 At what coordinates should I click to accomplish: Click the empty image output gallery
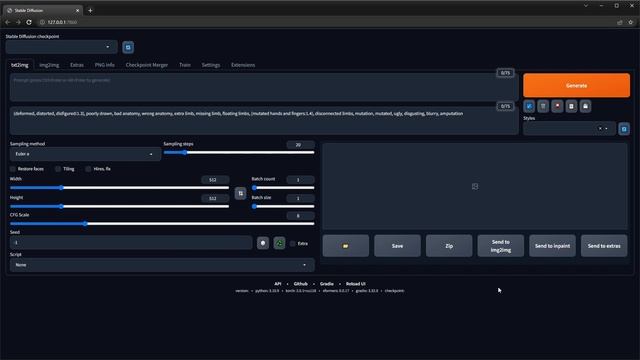(475, 186)
